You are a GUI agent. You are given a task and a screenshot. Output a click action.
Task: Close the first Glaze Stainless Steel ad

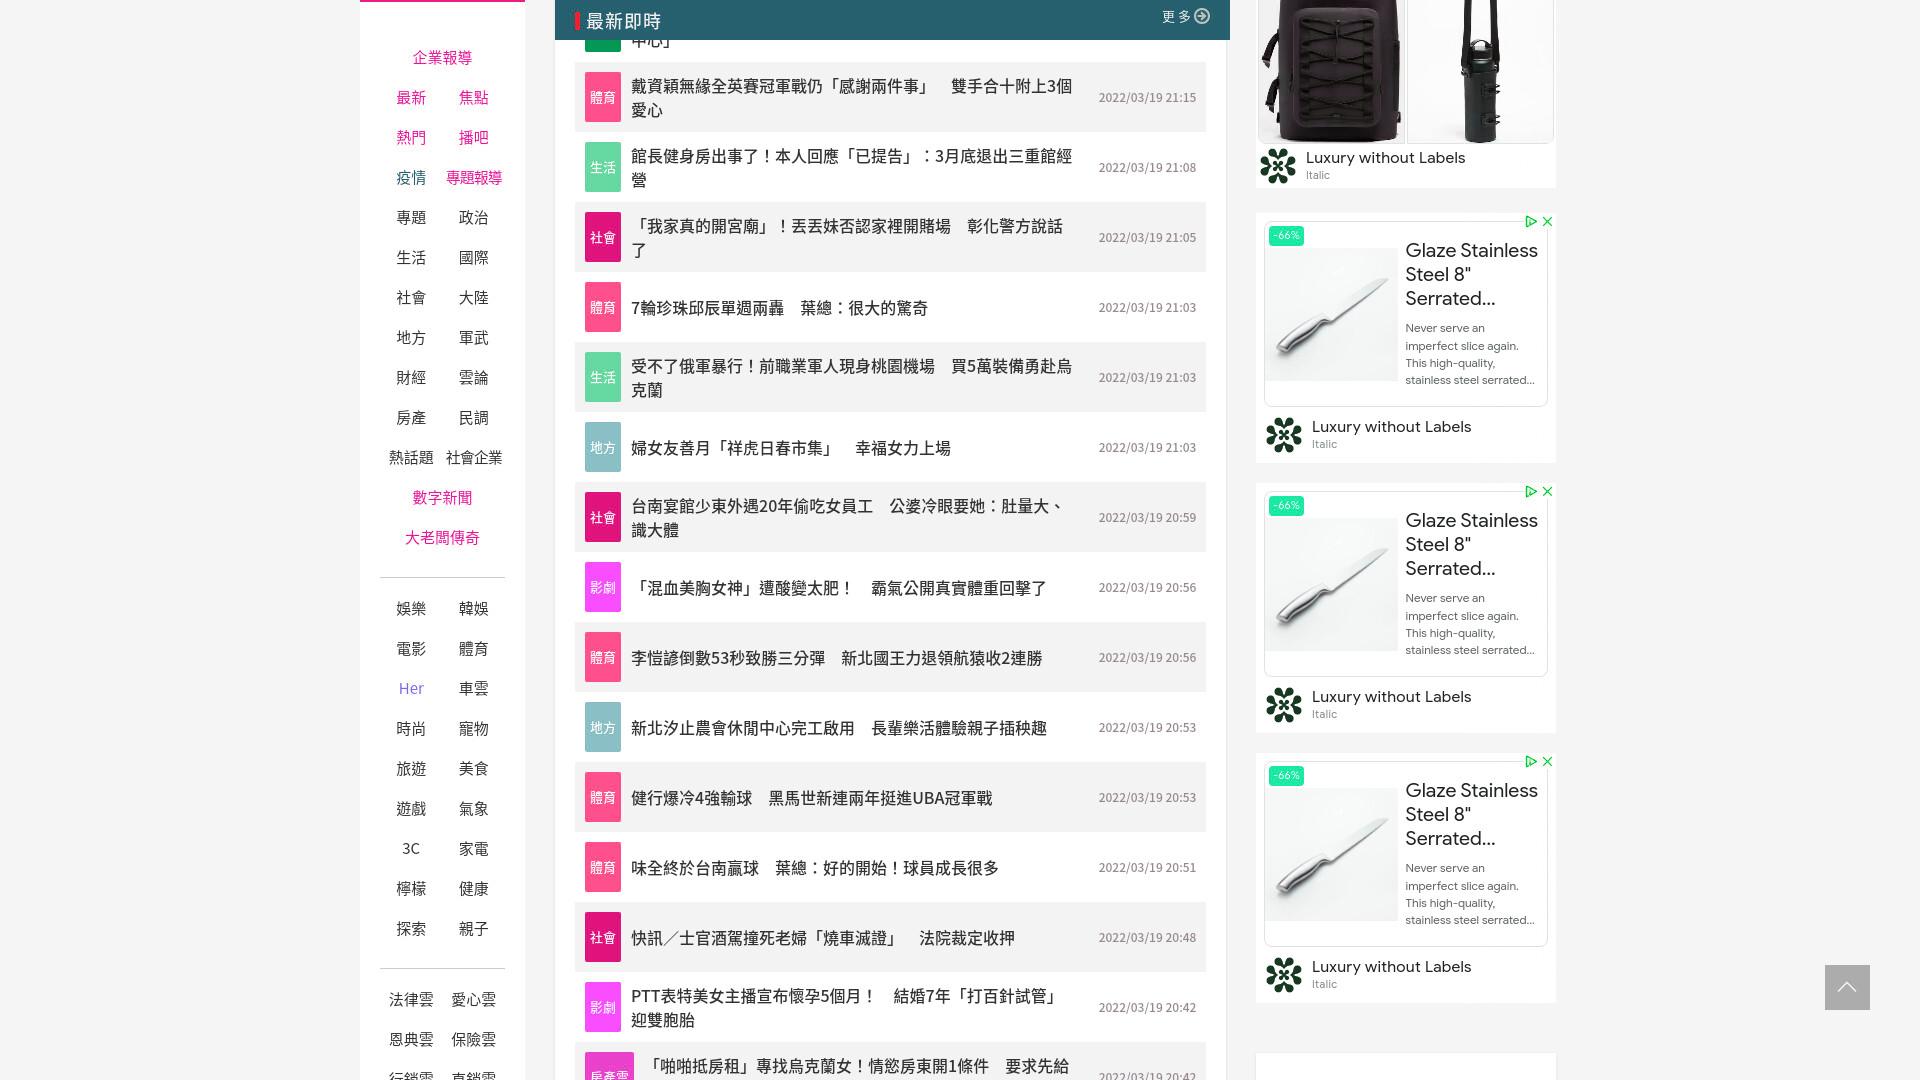point(1547,222)
